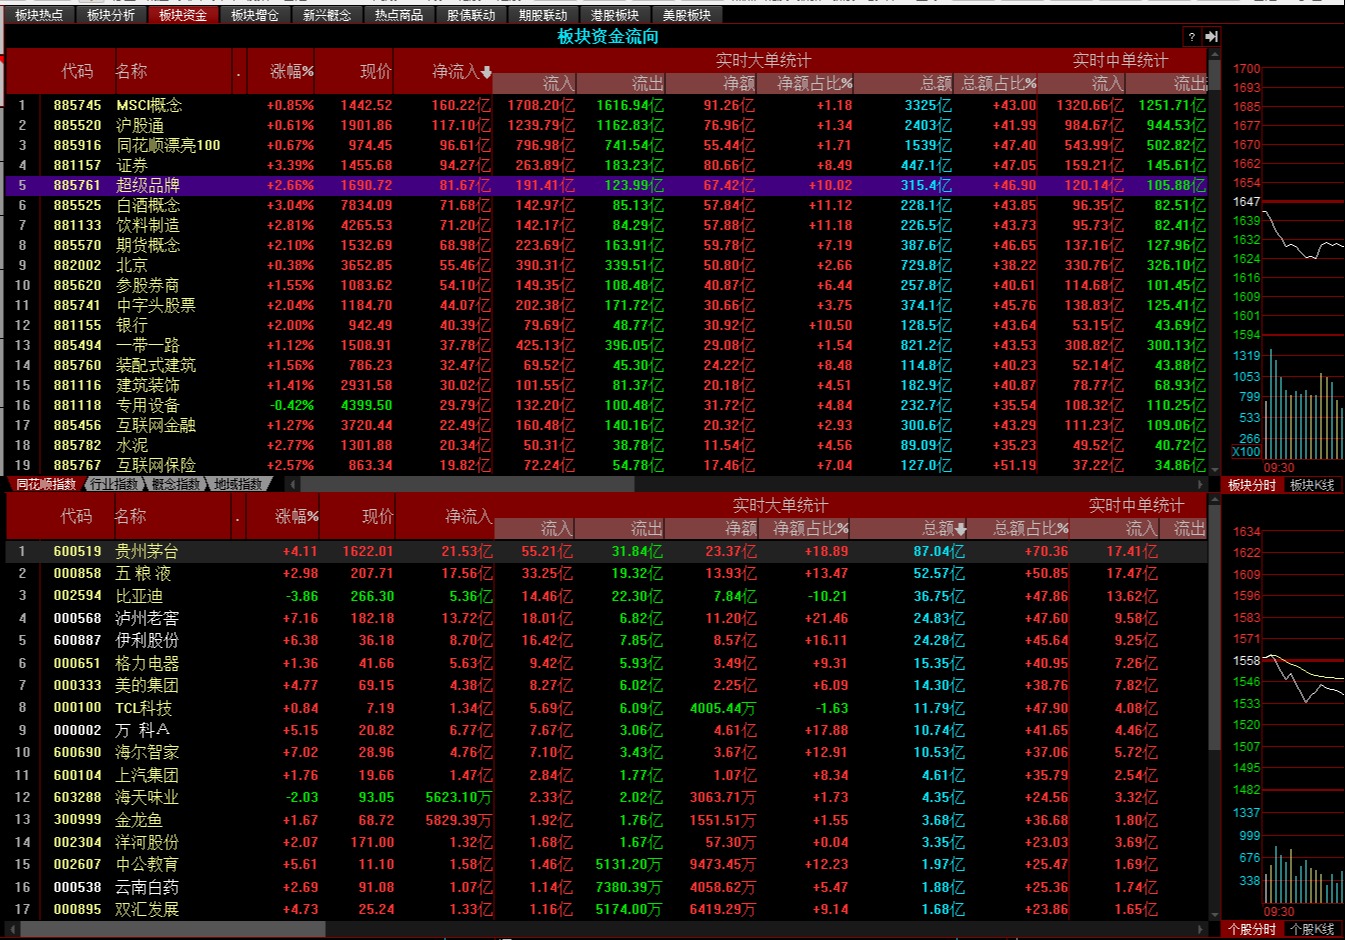The height and width of the screenshot is (940, 1345).
Task: Go to 热点商品 tab
Action: (x=399, y=15)
